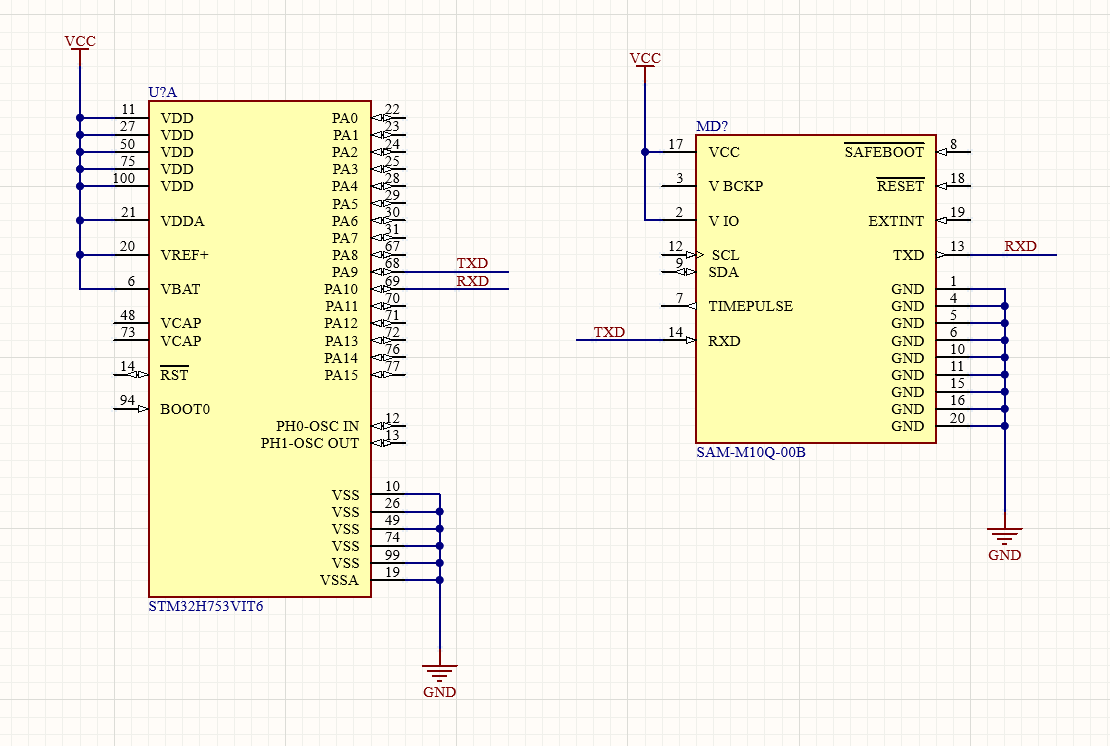Click the TXD net label left of pin 14
The height and width of the screenshot is (746, 1110).
[x=609, y=332]
